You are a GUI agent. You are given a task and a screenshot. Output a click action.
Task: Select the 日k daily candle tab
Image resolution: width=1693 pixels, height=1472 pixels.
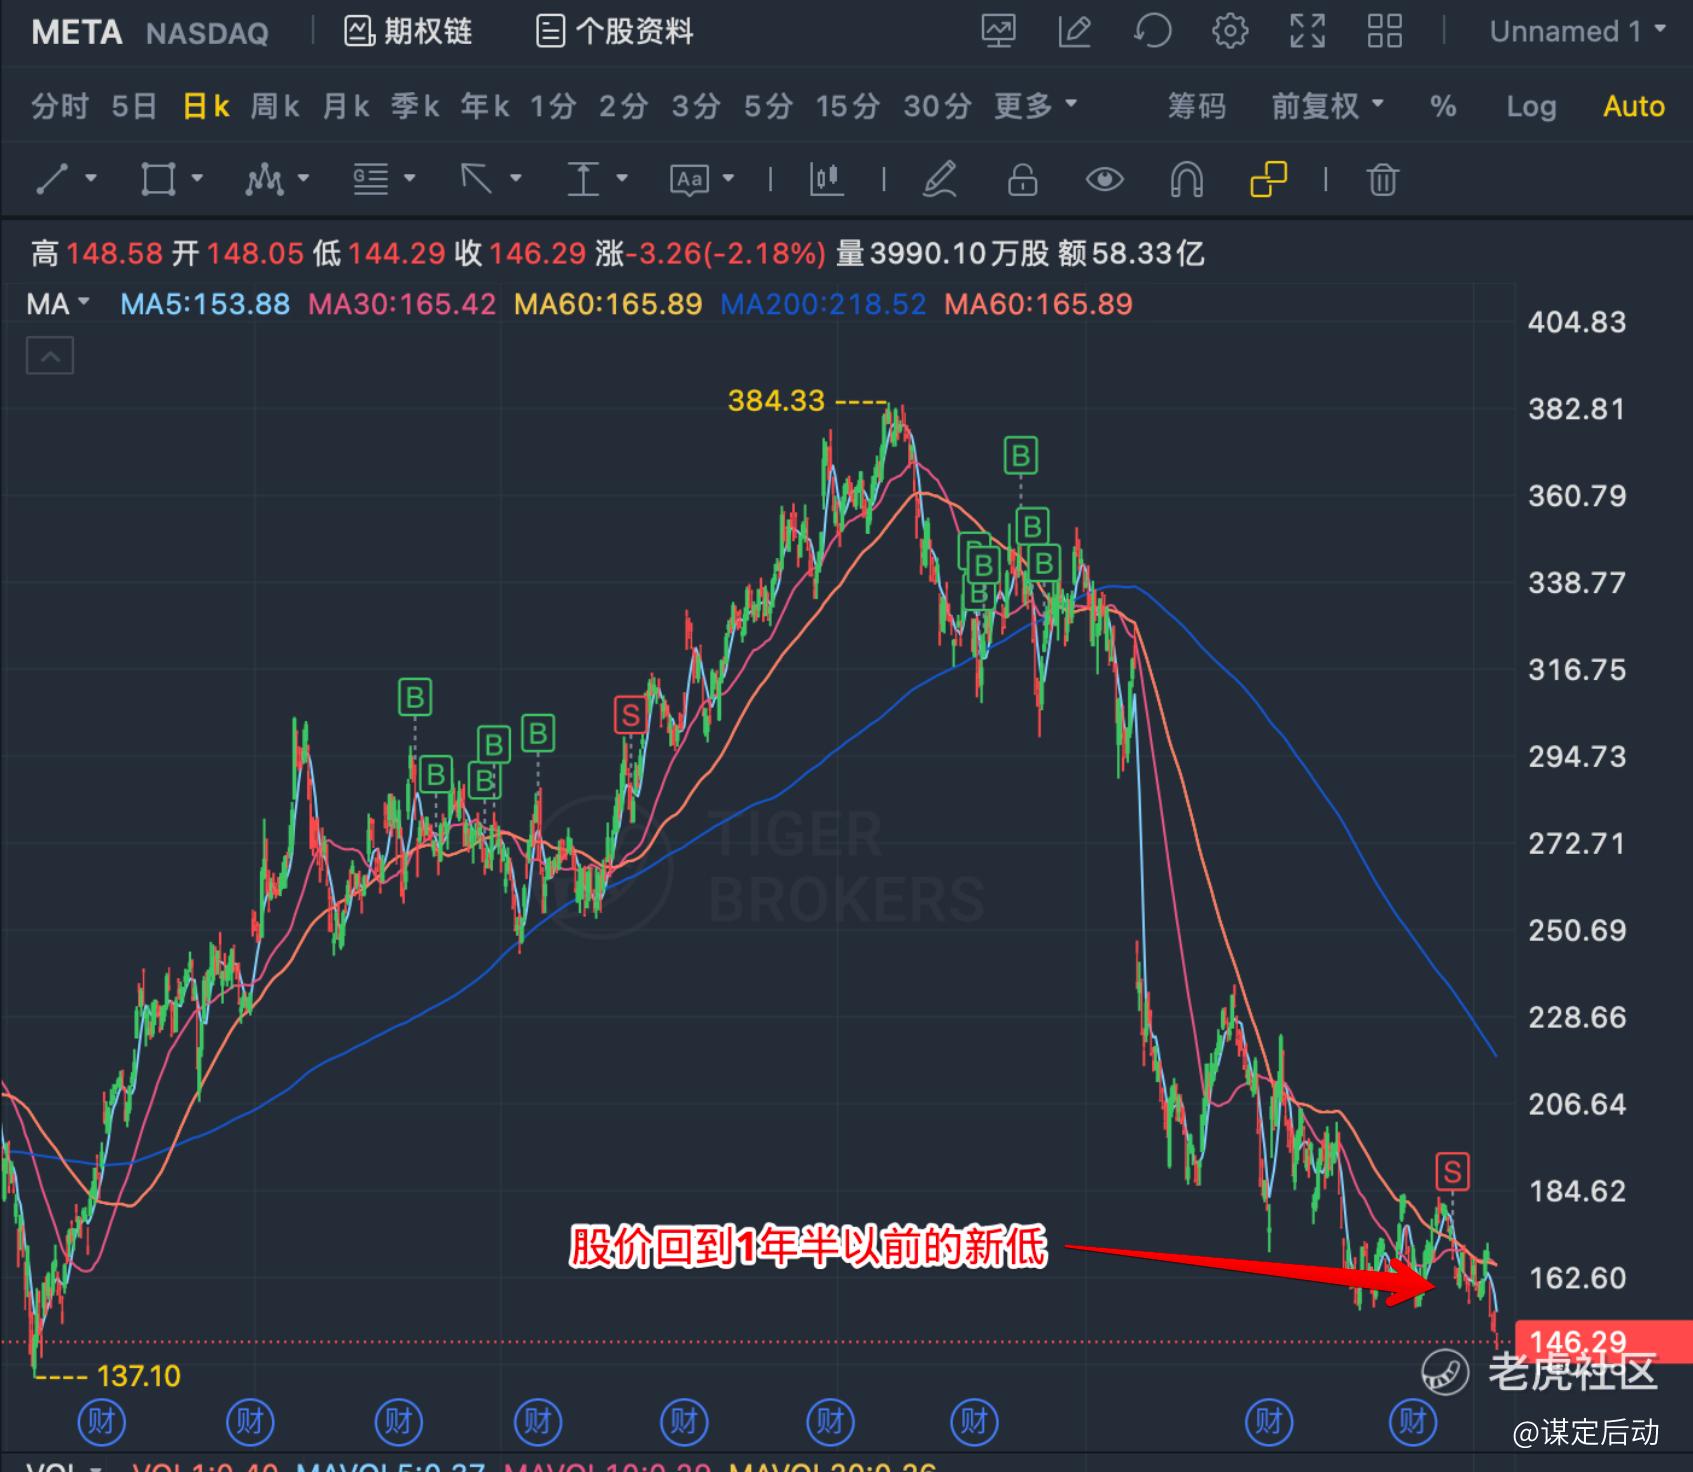tap(206, 106)
